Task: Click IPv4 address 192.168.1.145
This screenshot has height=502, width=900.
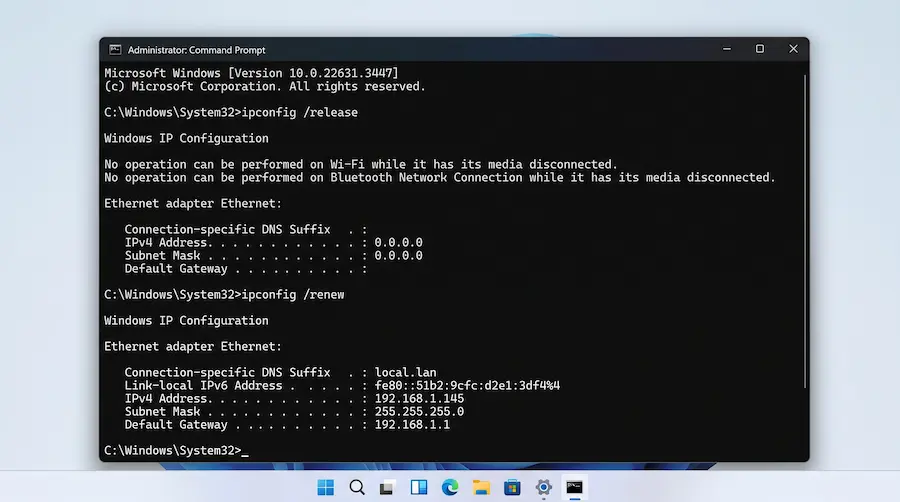Action: pos(419,398)
